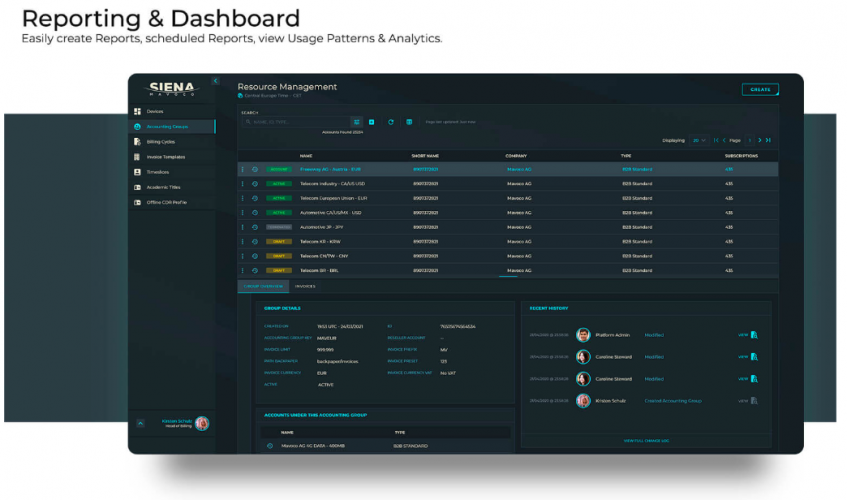
Task: Collapse the sidebar with the chevron button
Action: [x=215, y=80]
